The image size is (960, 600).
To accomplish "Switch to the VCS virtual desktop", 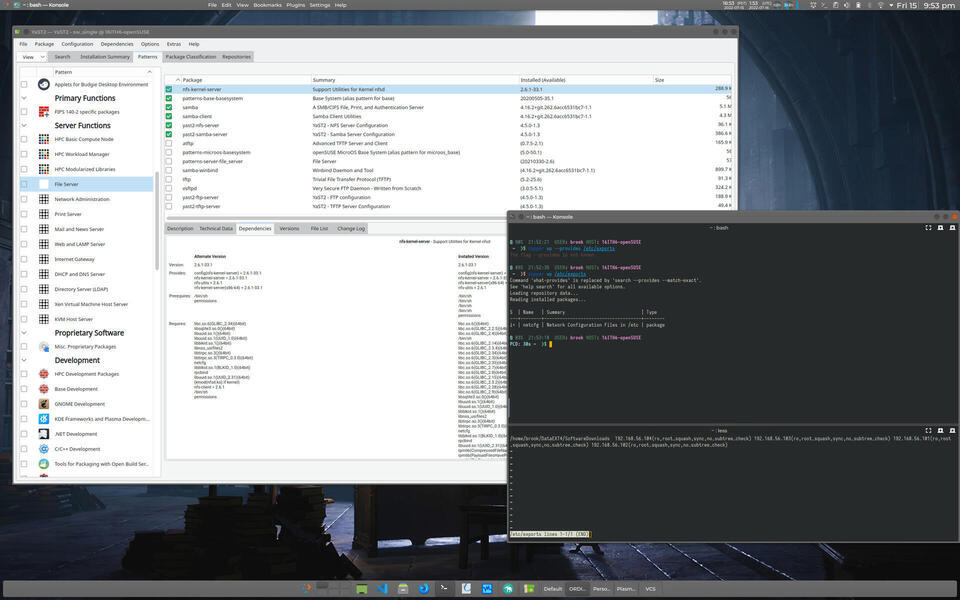I will (650, 589).
